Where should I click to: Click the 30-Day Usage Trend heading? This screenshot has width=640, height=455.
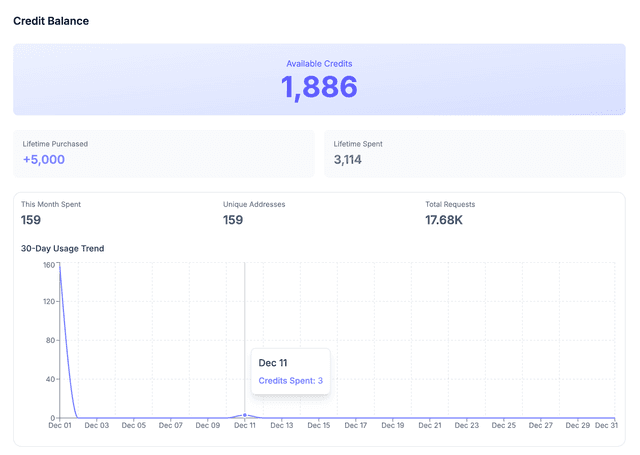click(62, 249)
